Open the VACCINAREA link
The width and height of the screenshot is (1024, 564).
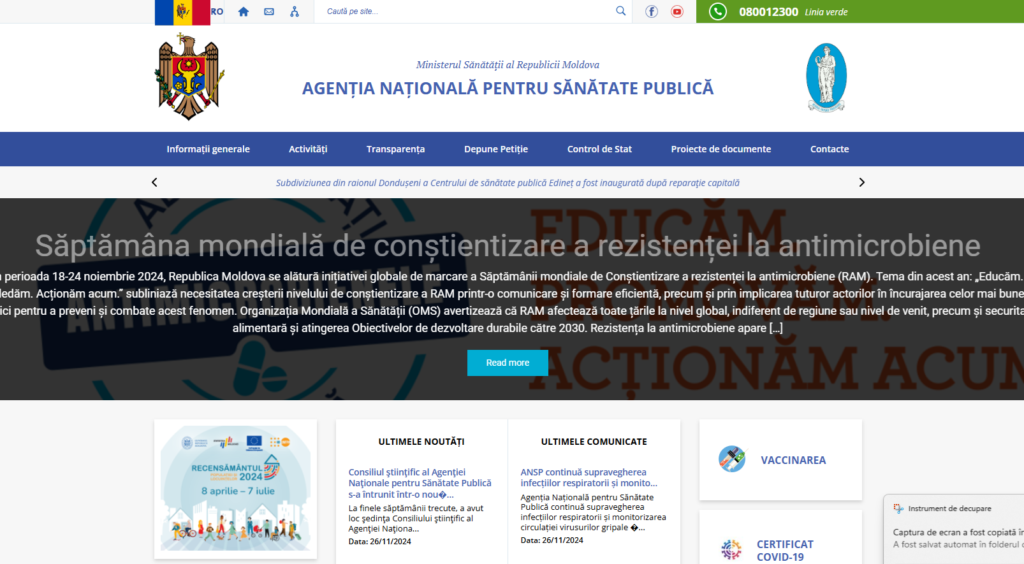[x=793, y=460]
